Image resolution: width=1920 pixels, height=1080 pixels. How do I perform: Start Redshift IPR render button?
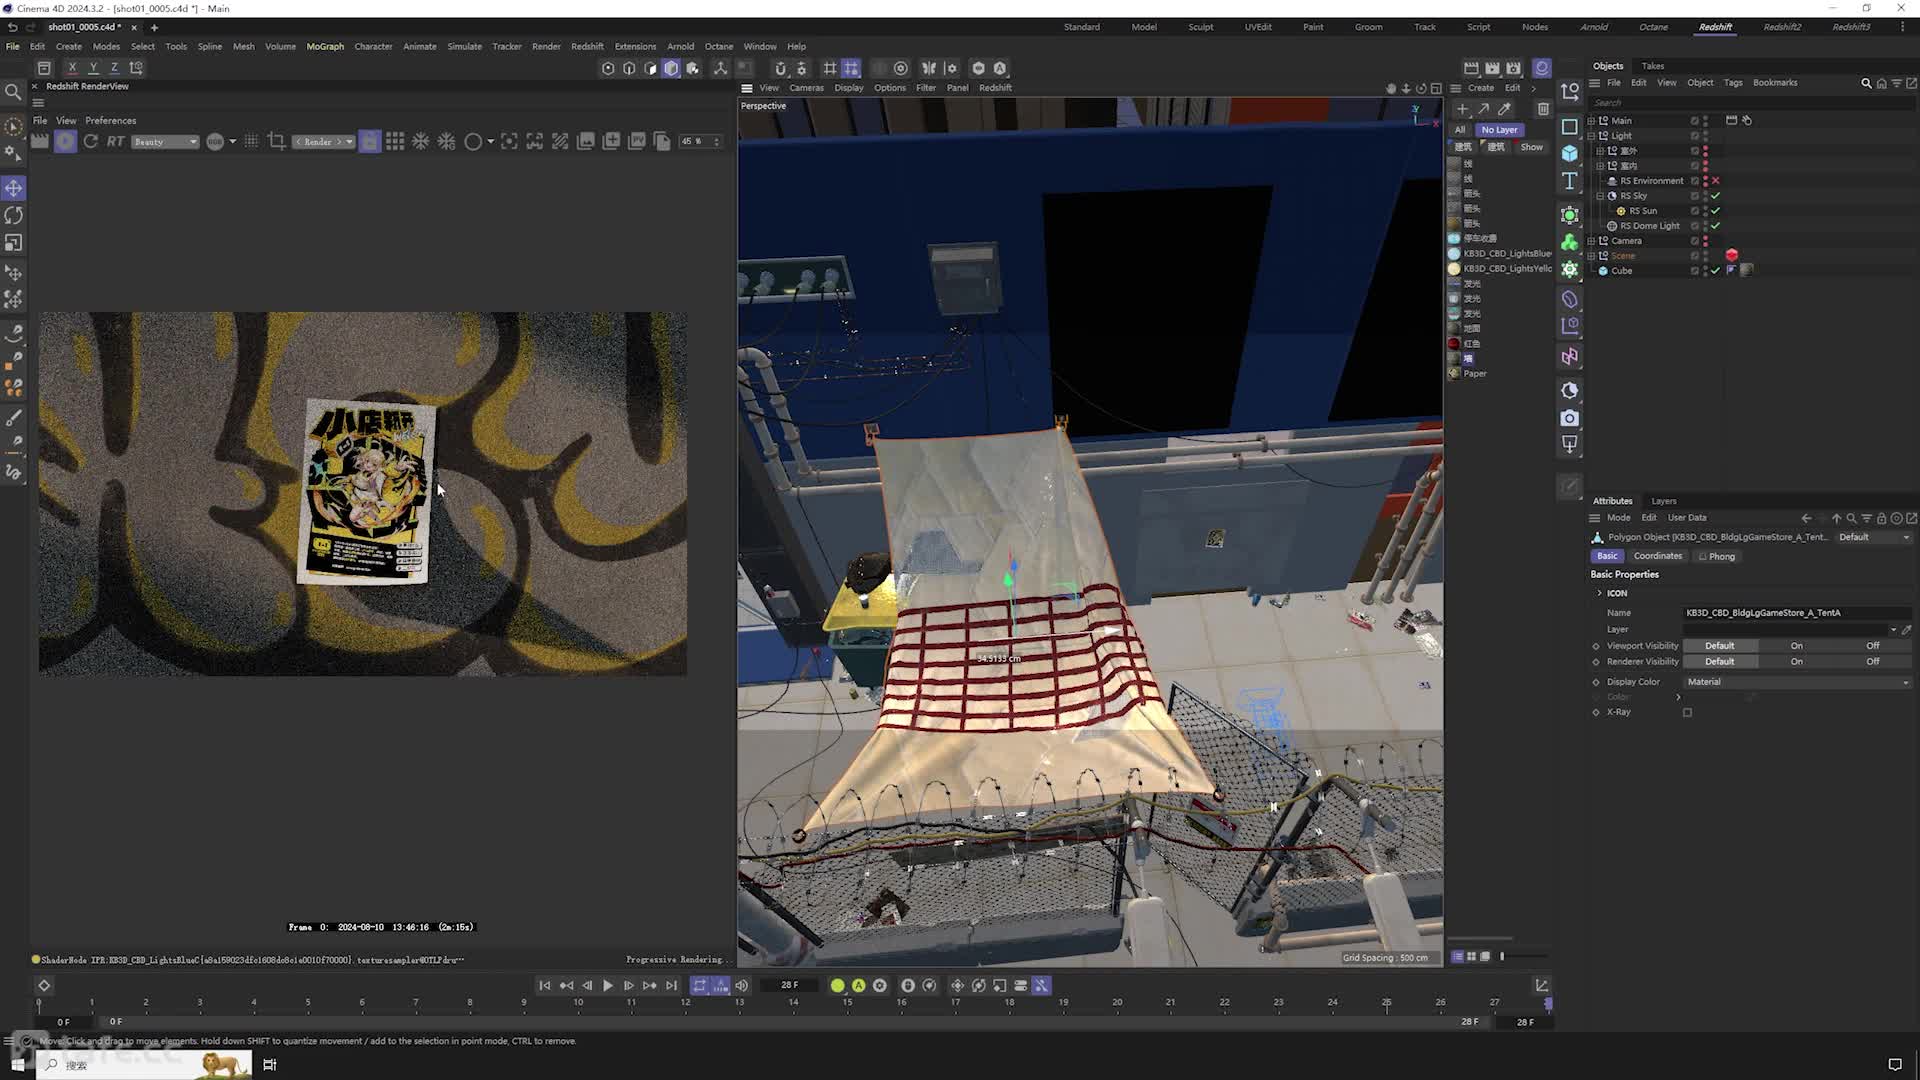(x=65, y=141)
